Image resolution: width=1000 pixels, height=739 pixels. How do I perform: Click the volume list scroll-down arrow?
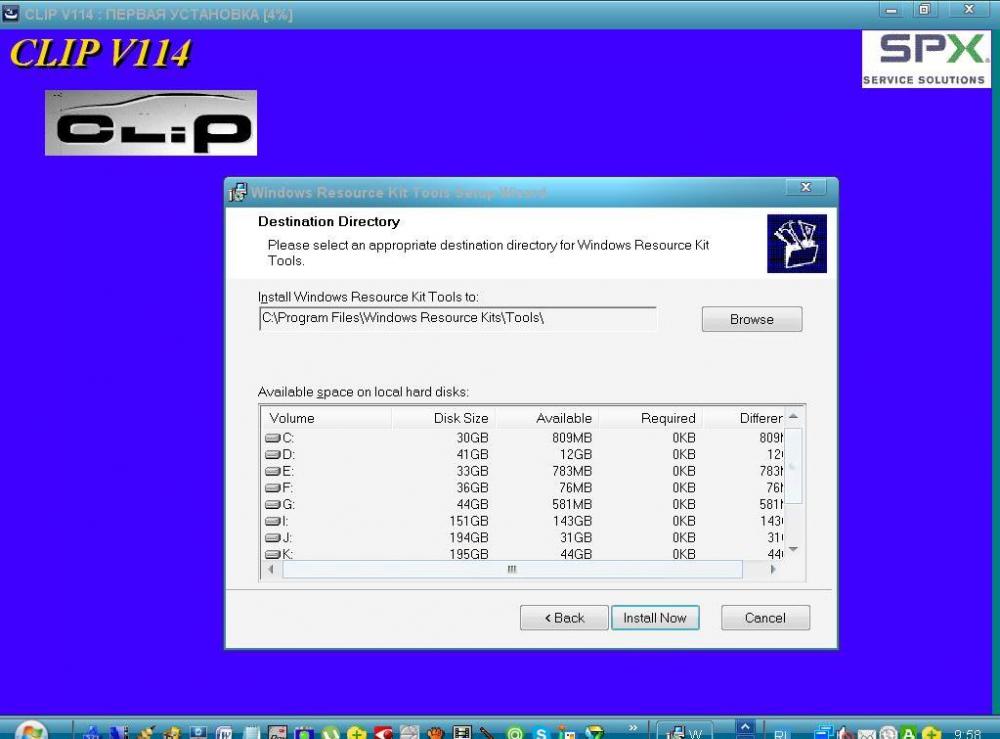(x=793, y=549)
